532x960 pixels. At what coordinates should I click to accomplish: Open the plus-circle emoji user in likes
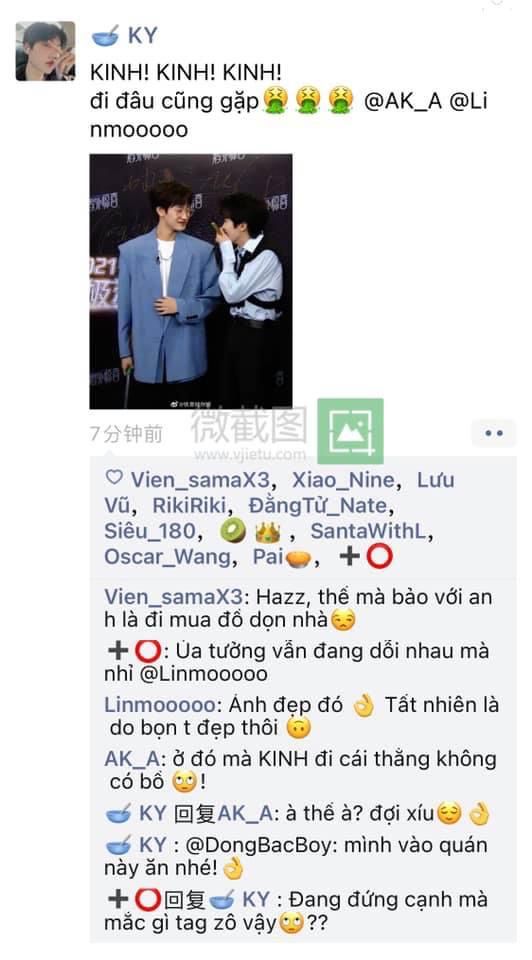tap(365, 558)
